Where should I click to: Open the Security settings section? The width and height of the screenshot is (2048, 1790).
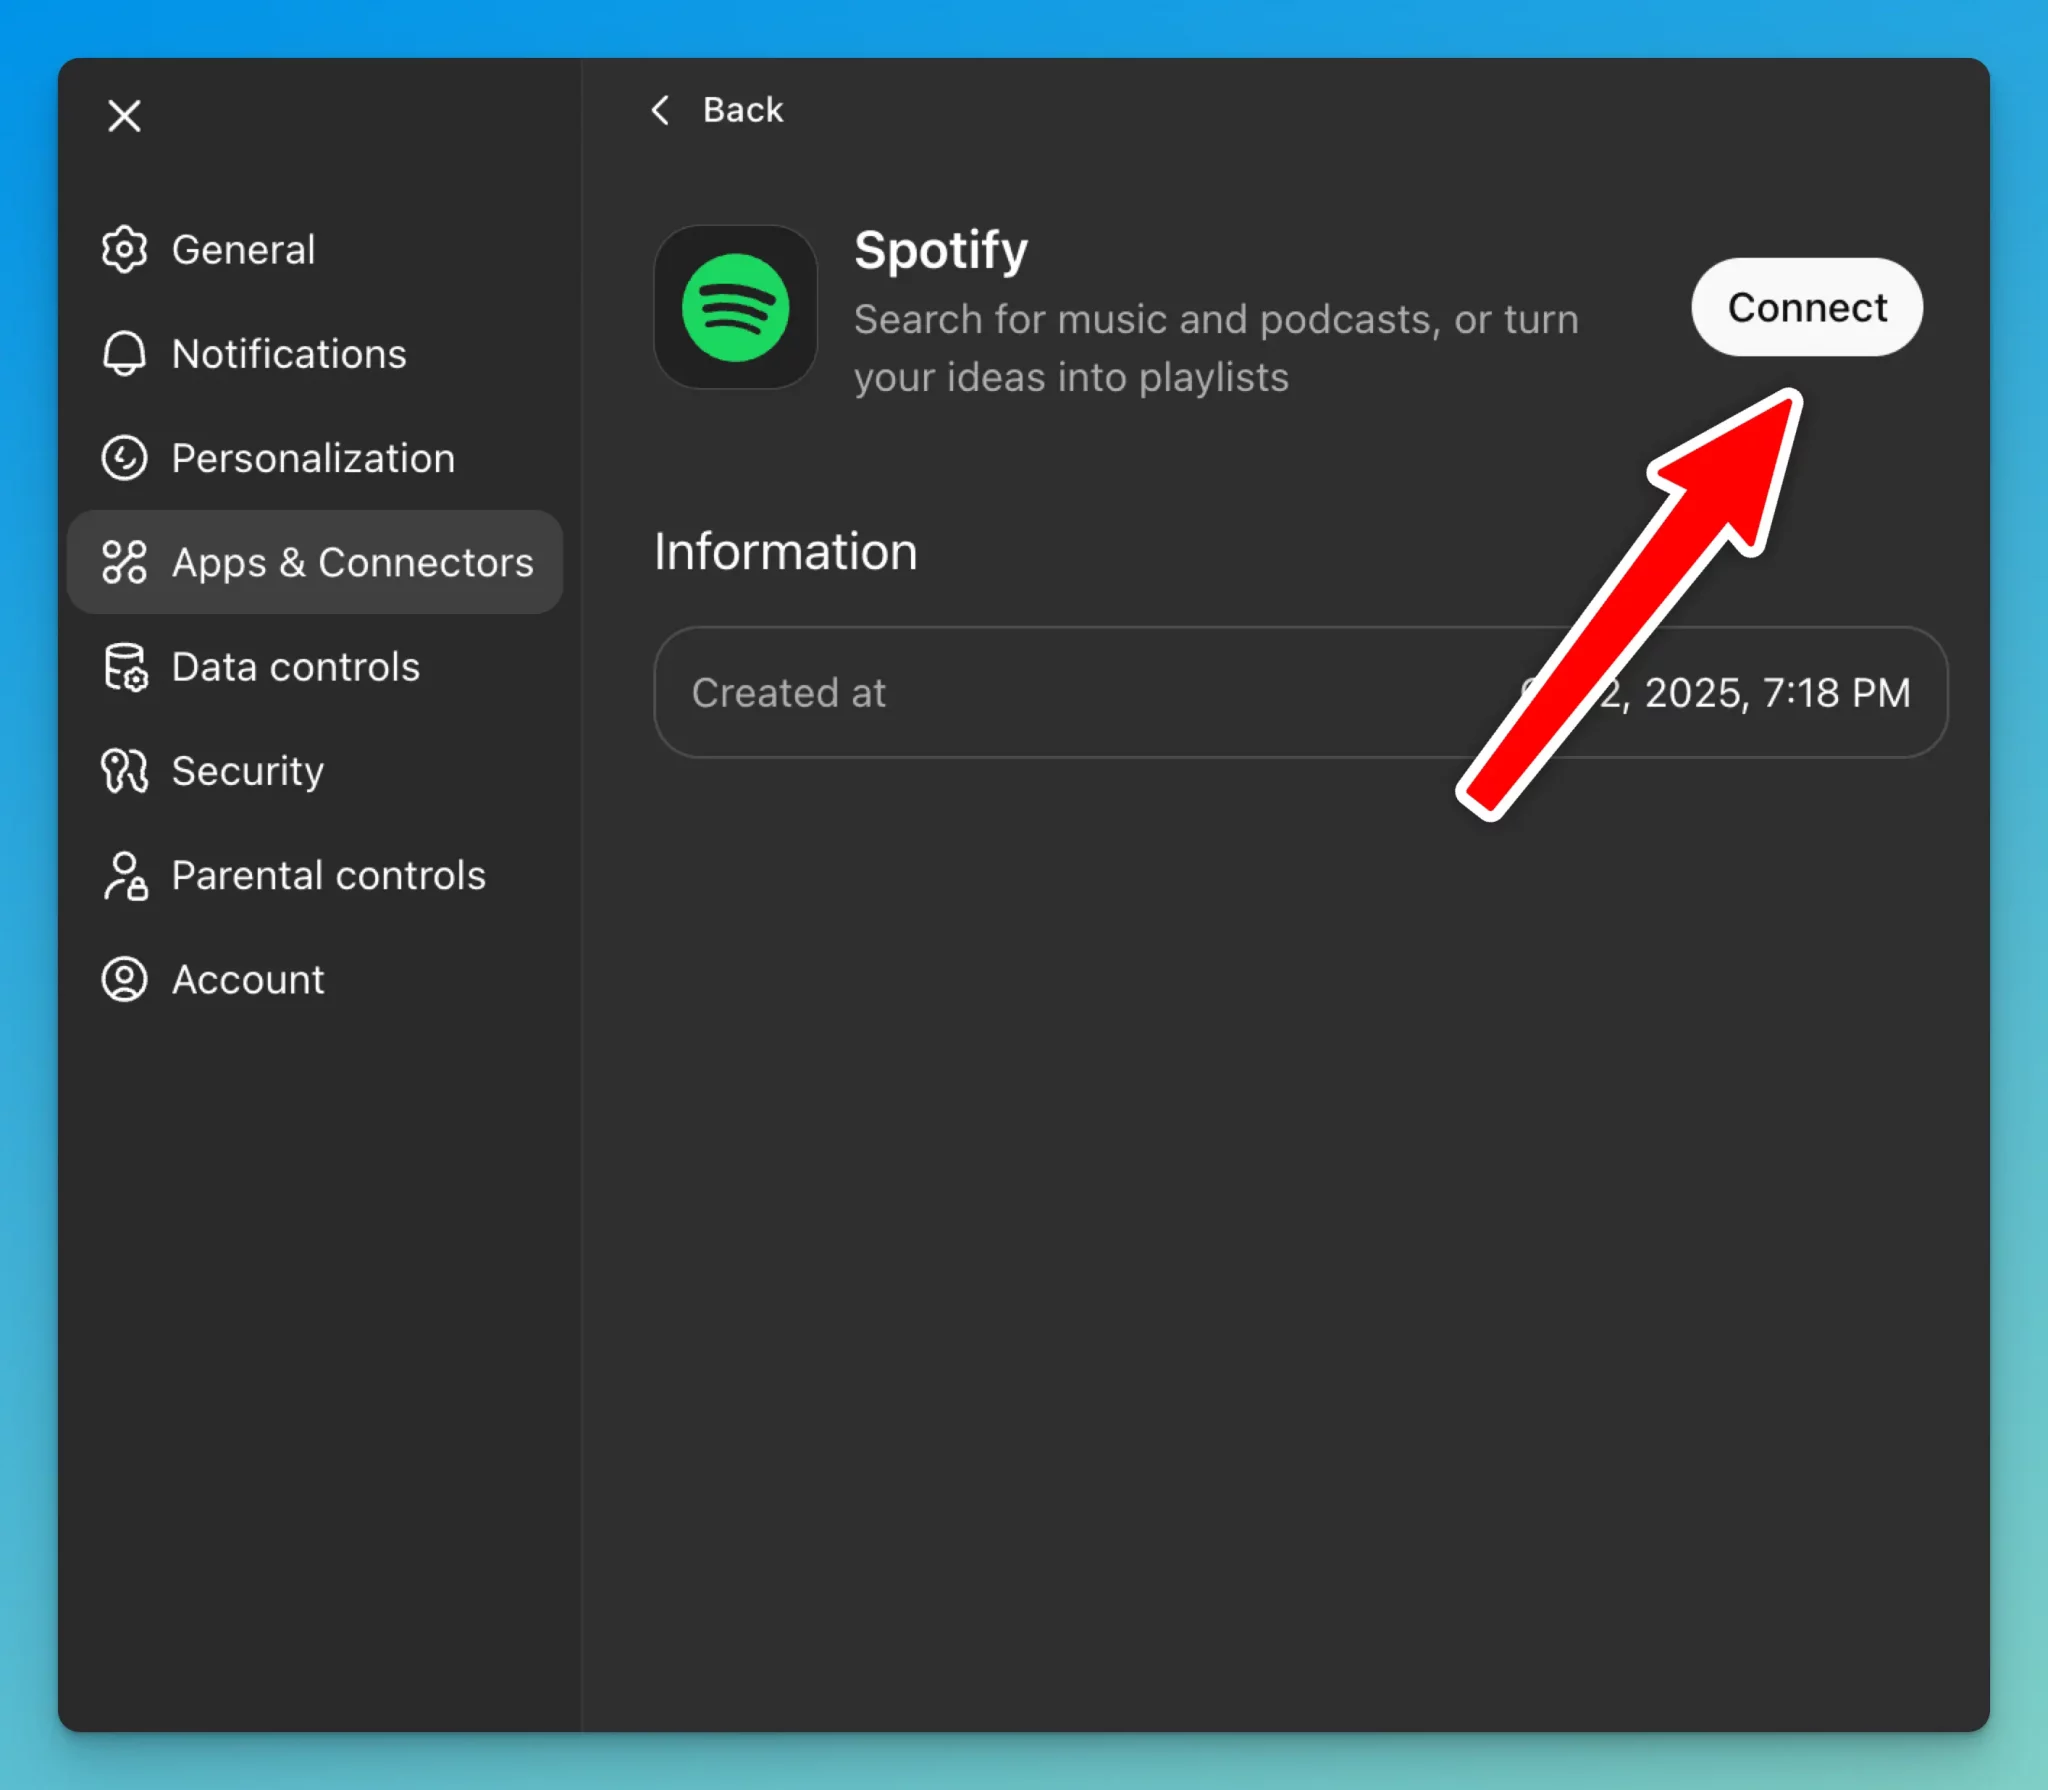click(247, 771)
